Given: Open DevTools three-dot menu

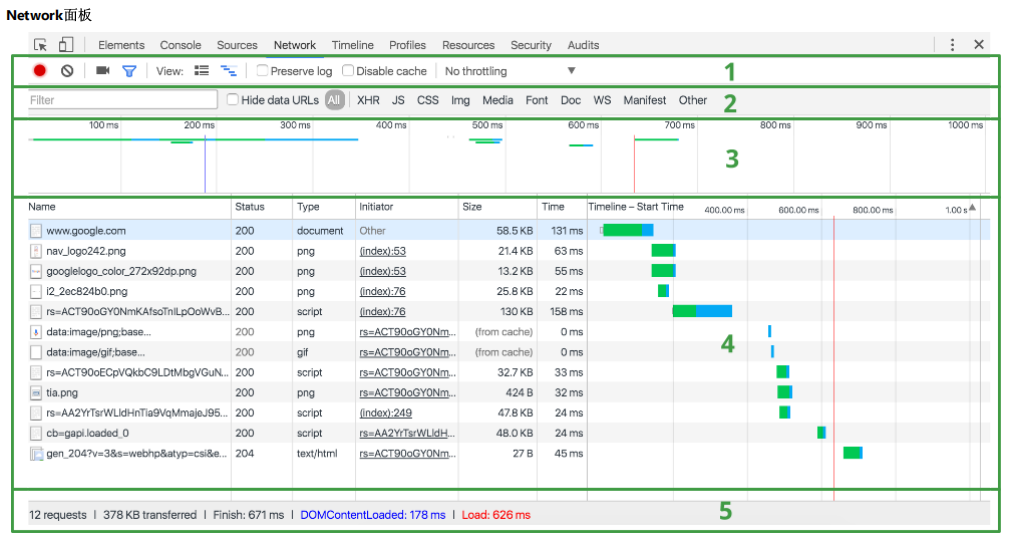Looking at the screenshot, I should click(952, 44).
